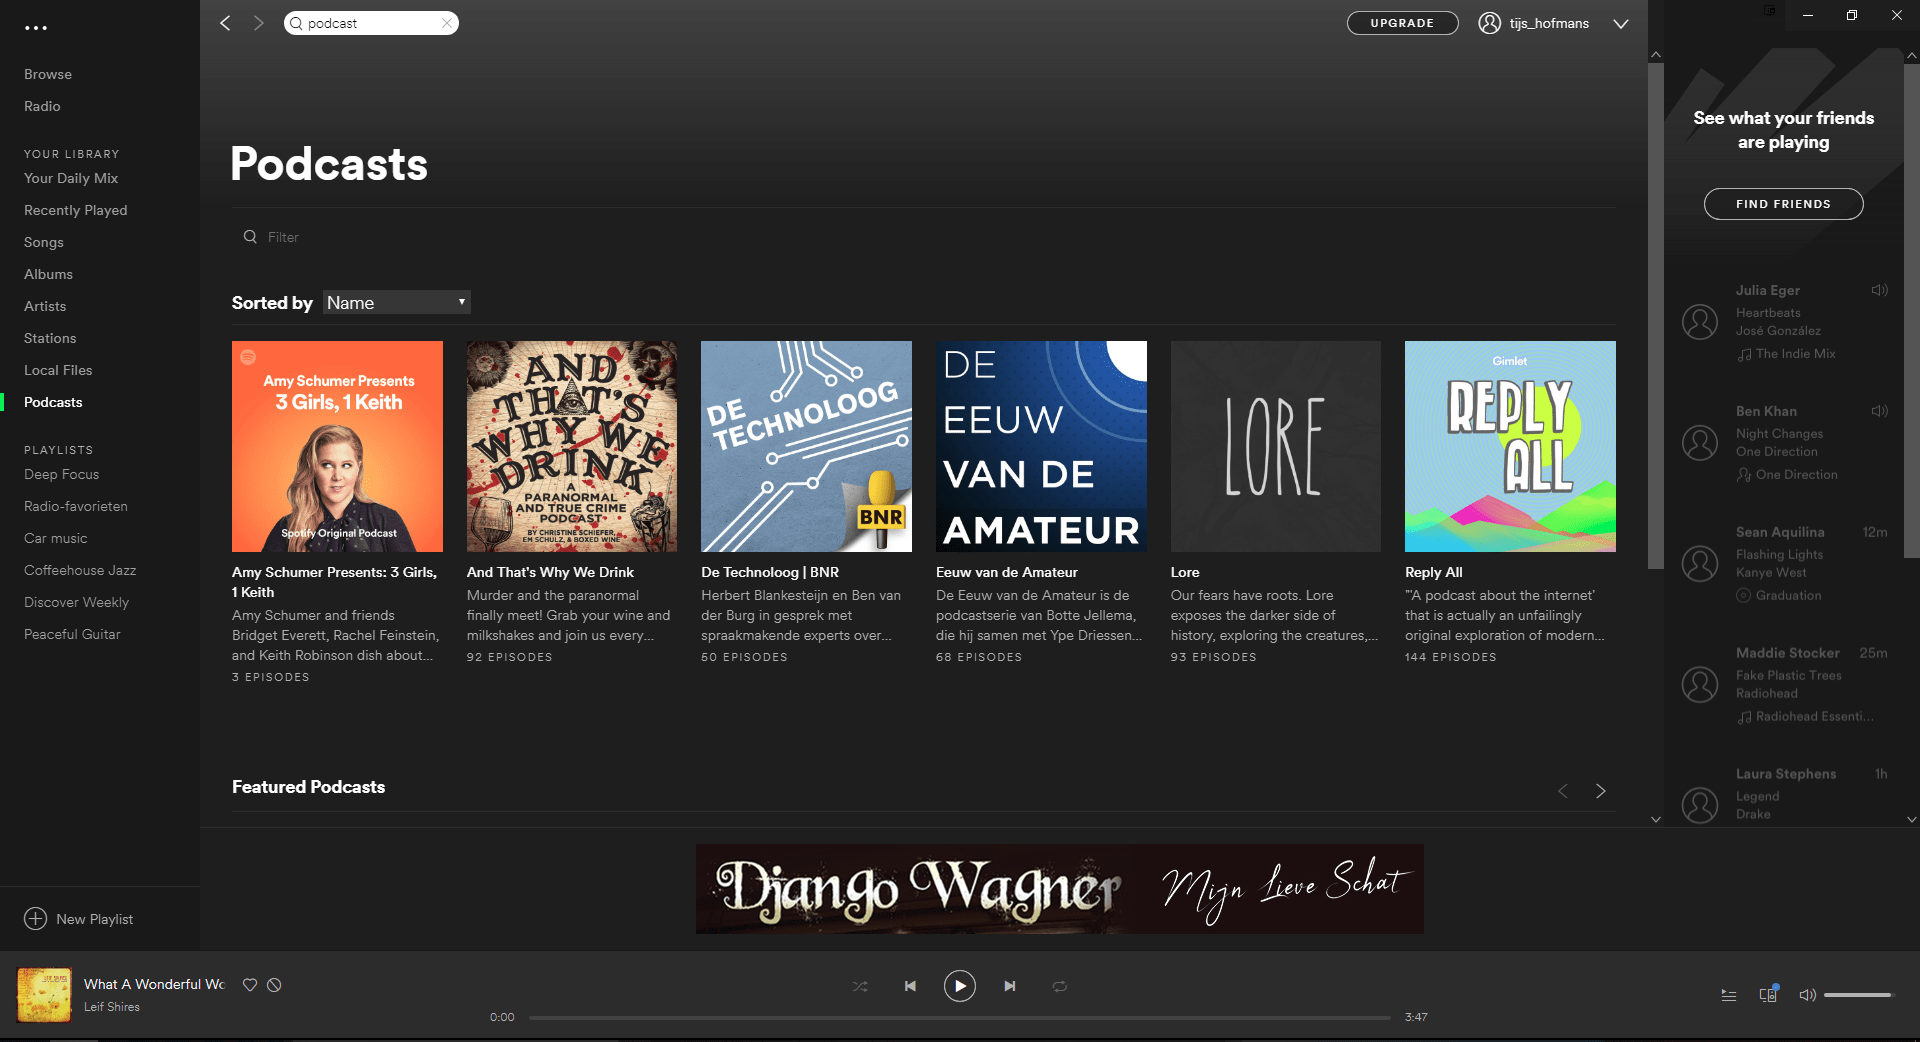
Task: Open the Reply All podcast cover
Action: tap(1510, 446)
